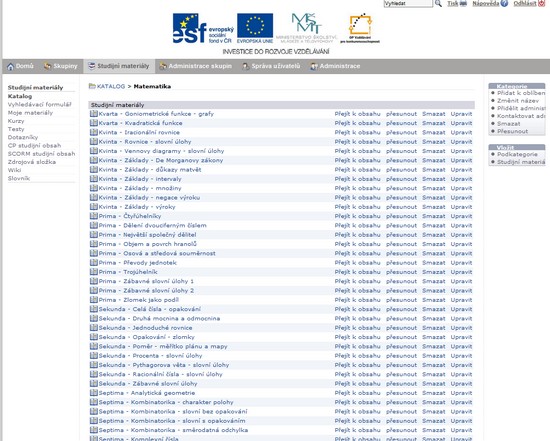Click Smazat in the Kategorie panel
Viewport: 550px width, 441px height.
pyautogui.click(x=509, y=123)
